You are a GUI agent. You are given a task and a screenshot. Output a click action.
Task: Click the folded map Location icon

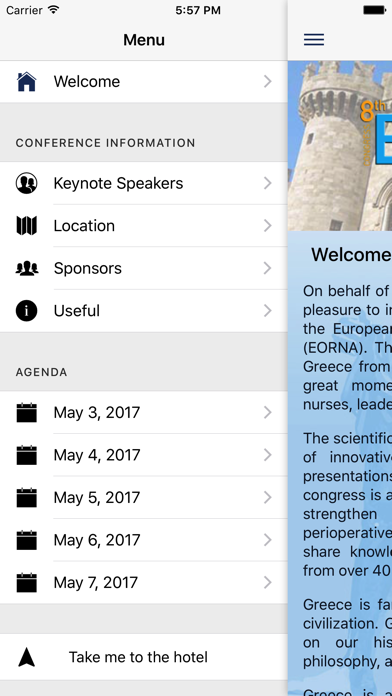[27, 225]
